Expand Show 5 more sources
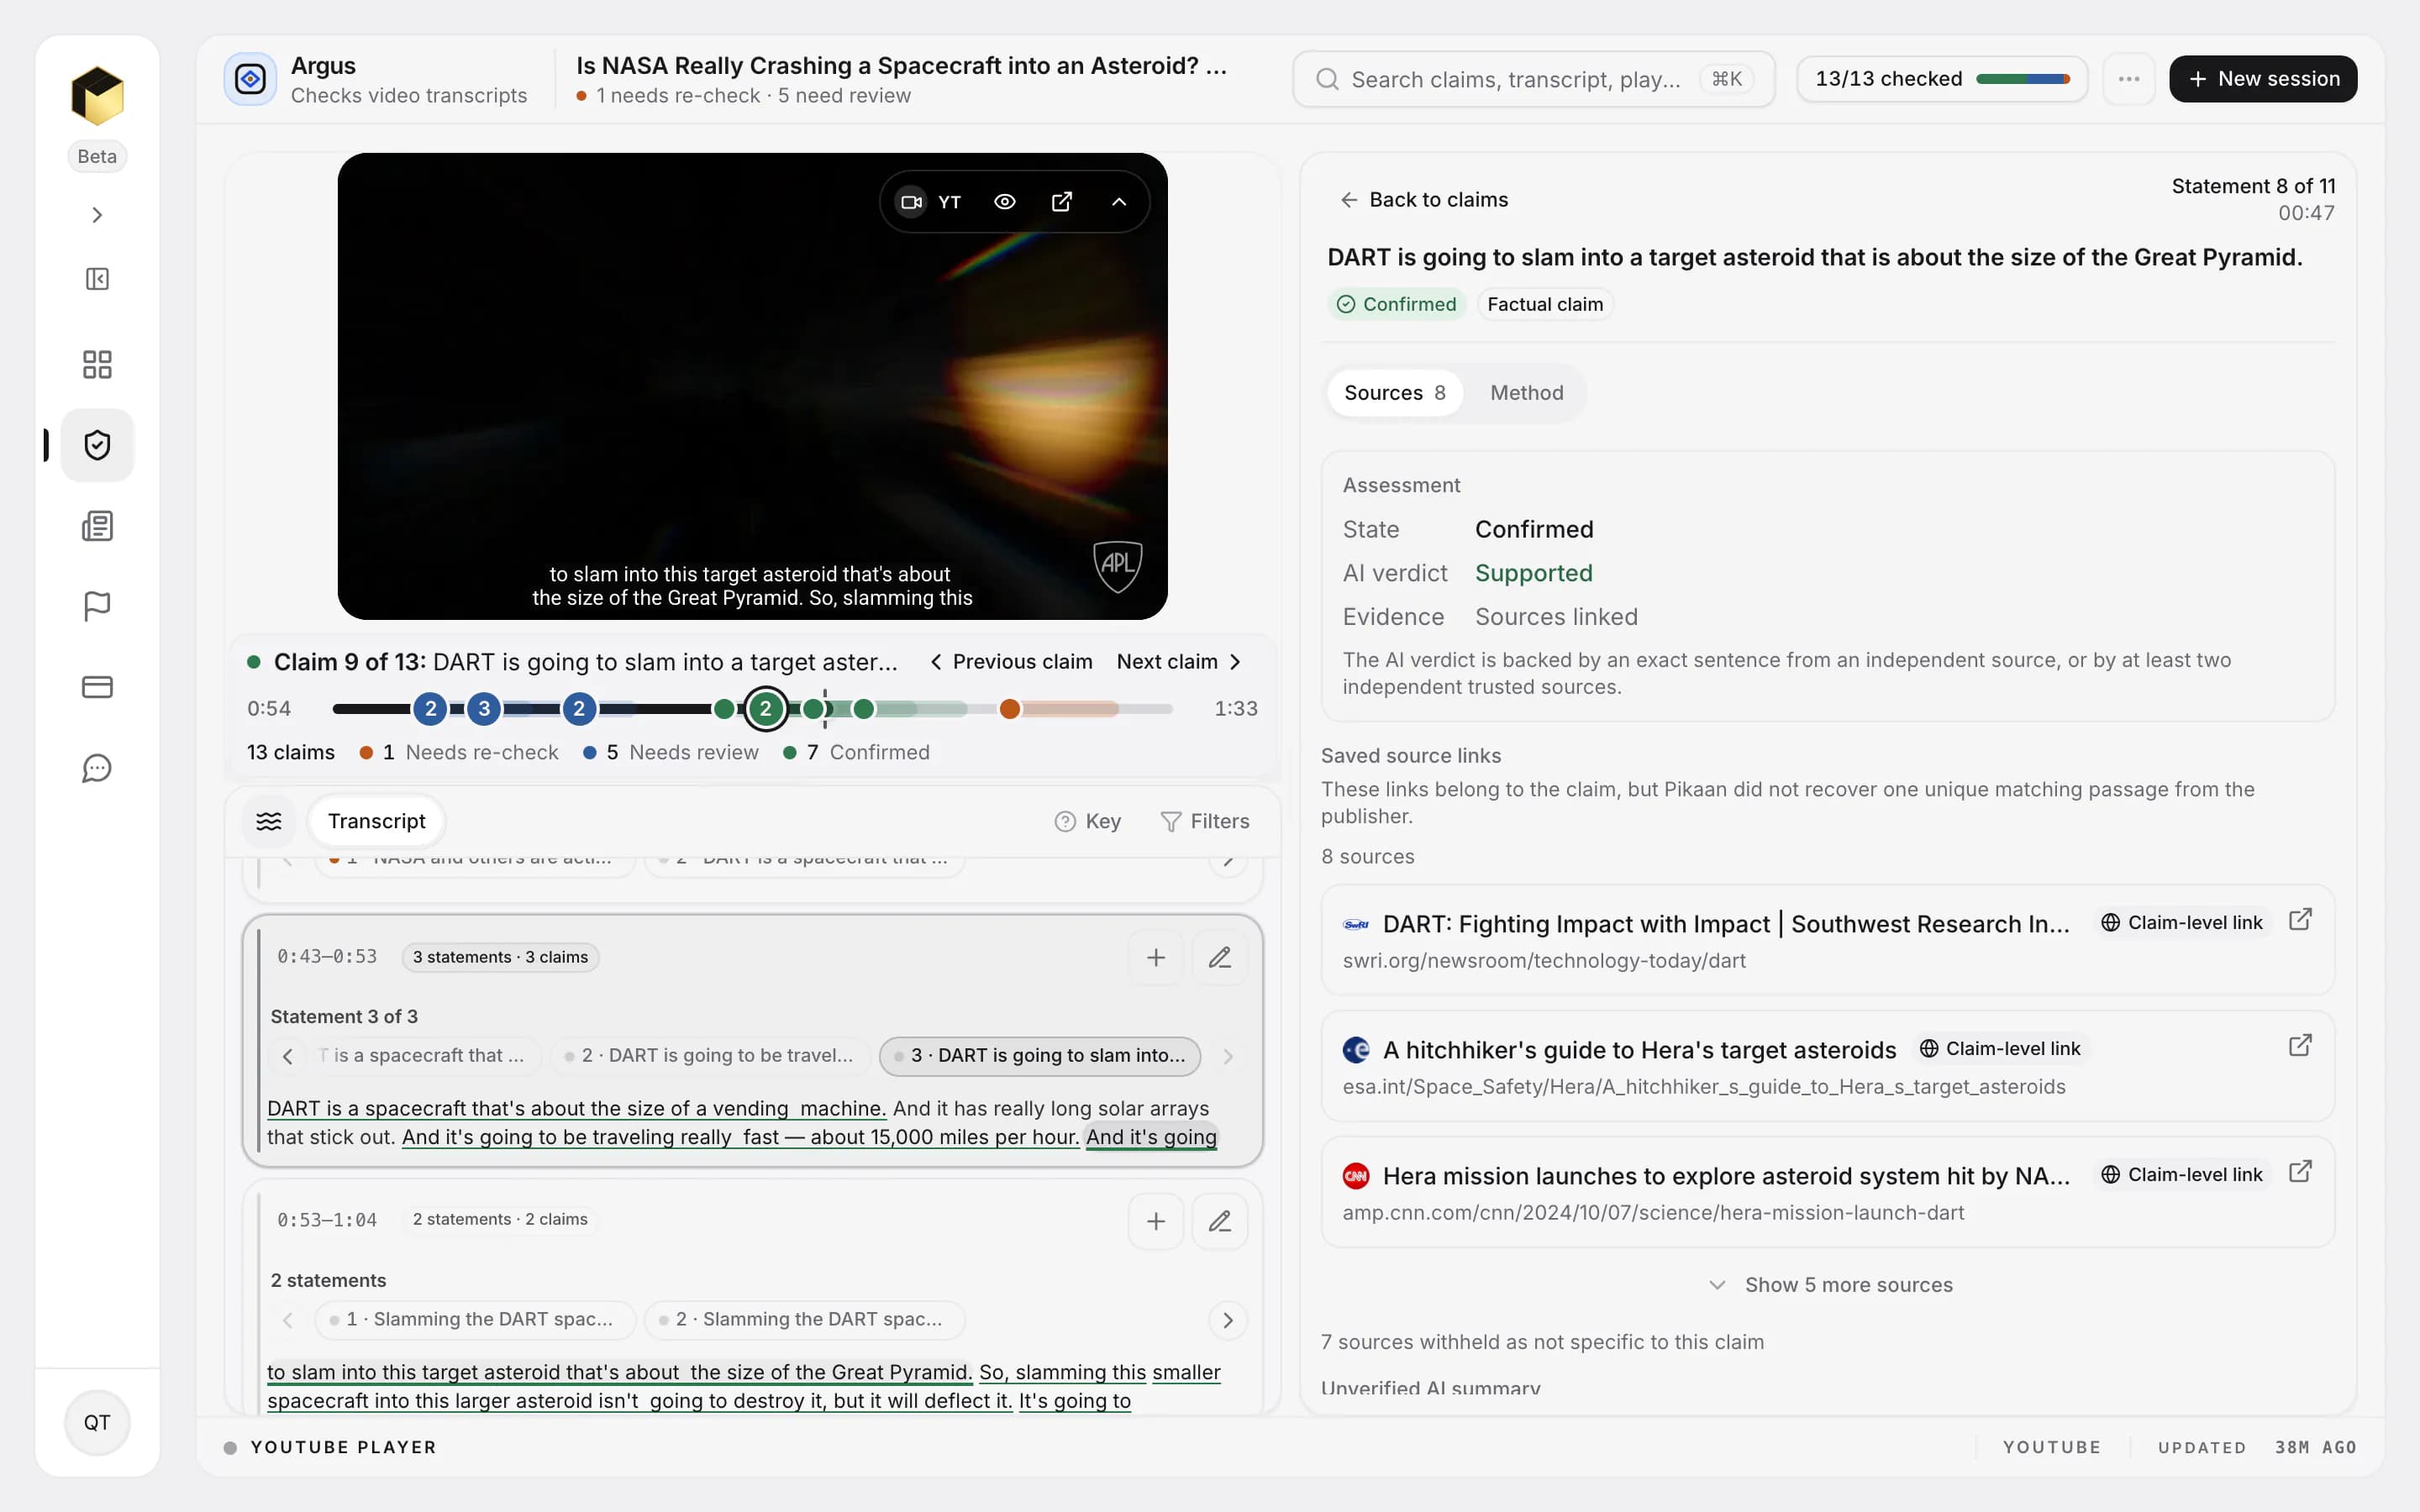2420x1512 pixels. [x=1830, y=1285]
